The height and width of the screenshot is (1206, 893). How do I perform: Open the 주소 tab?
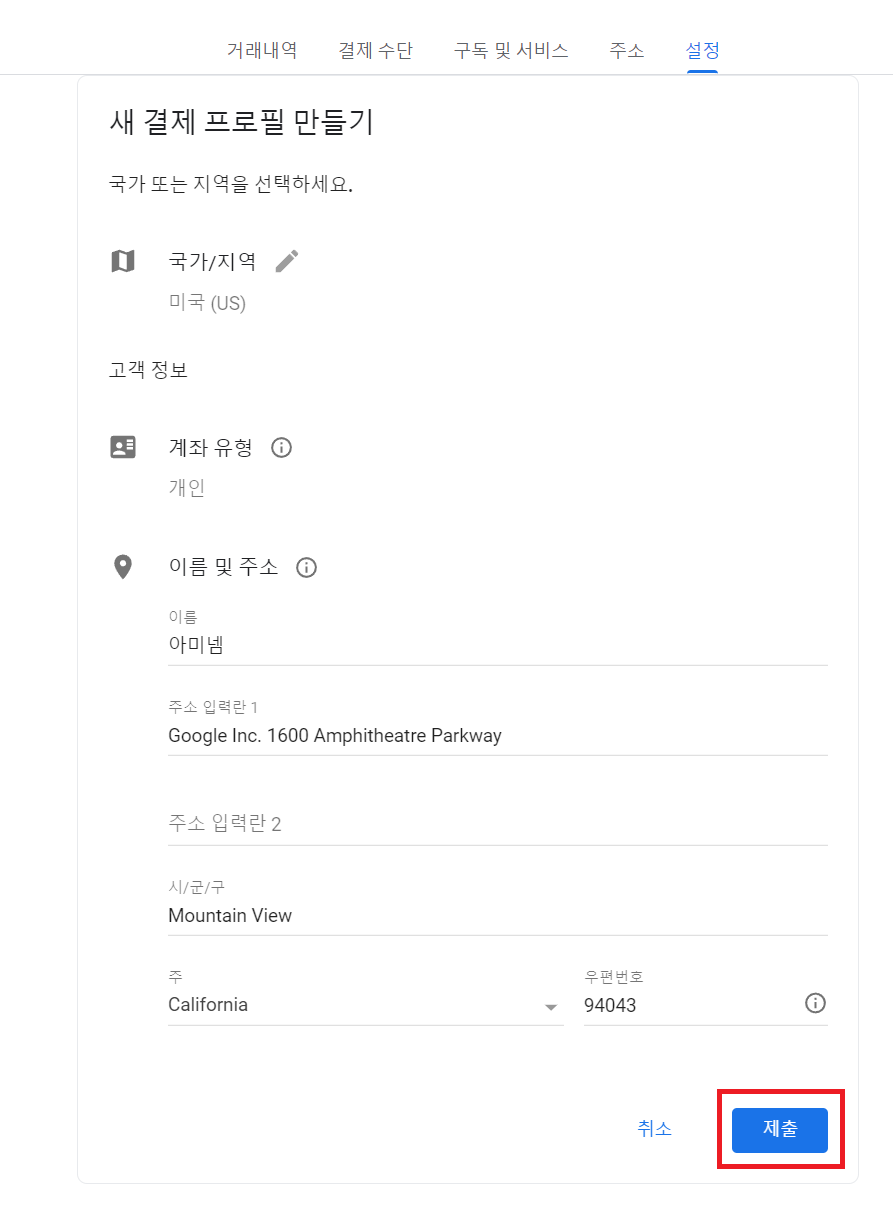[x=627, y=50]
